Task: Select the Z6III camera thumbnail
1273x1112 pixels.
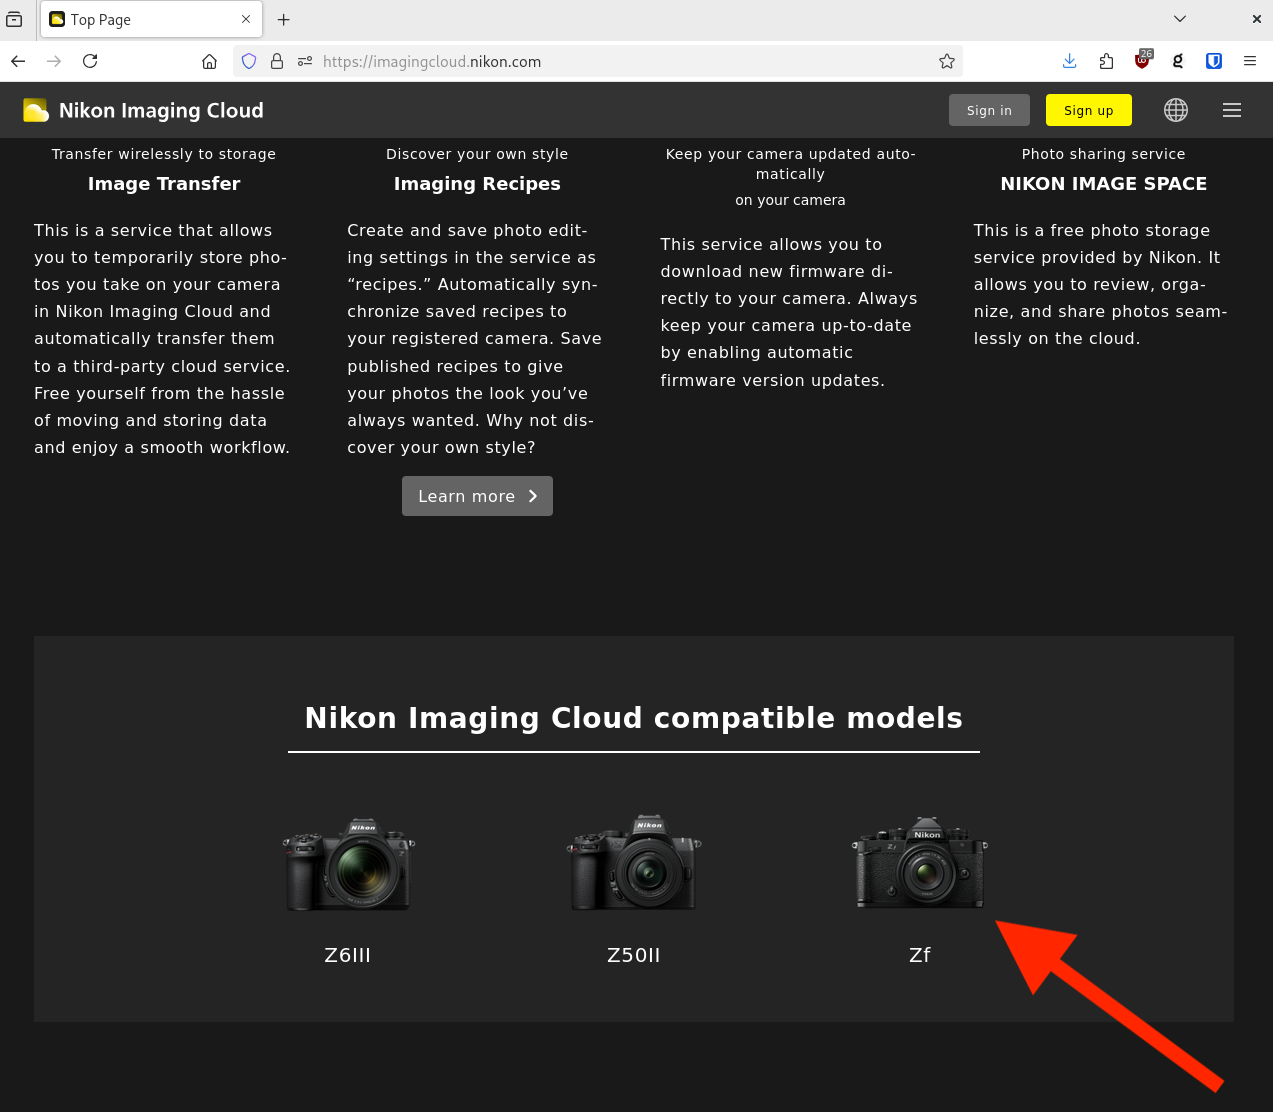Action: tap(348, 864)
